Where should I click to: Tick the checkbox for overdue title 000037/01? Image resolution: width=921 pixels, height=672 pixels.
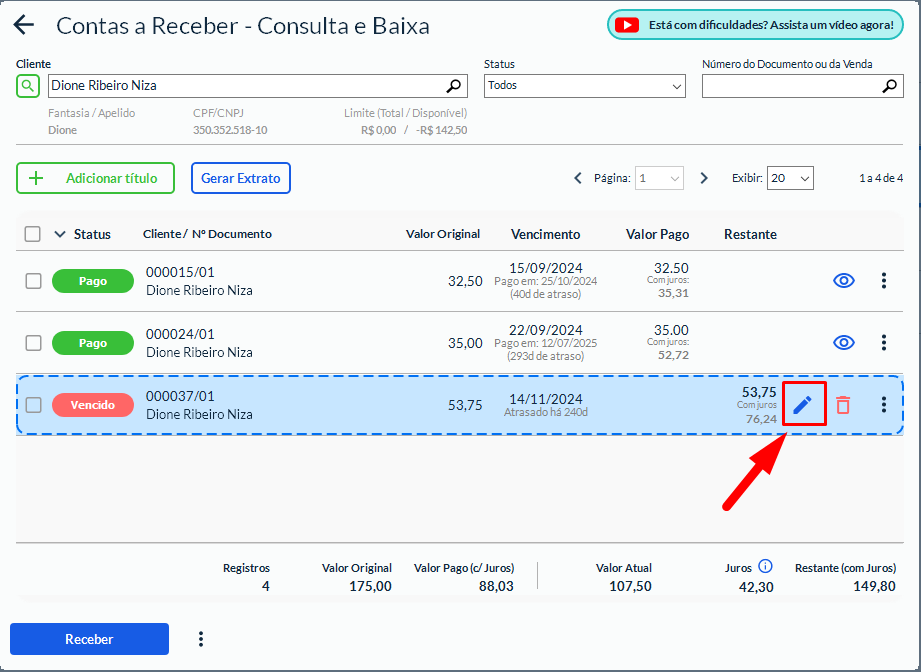pos(33,405)
